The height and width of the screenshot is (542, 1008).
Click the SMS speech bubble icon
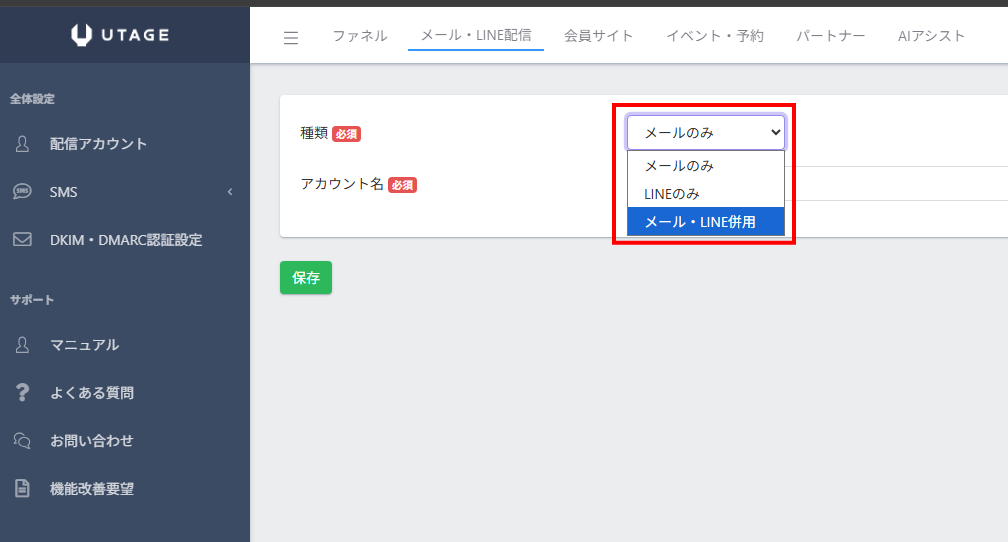pos(22,192)
